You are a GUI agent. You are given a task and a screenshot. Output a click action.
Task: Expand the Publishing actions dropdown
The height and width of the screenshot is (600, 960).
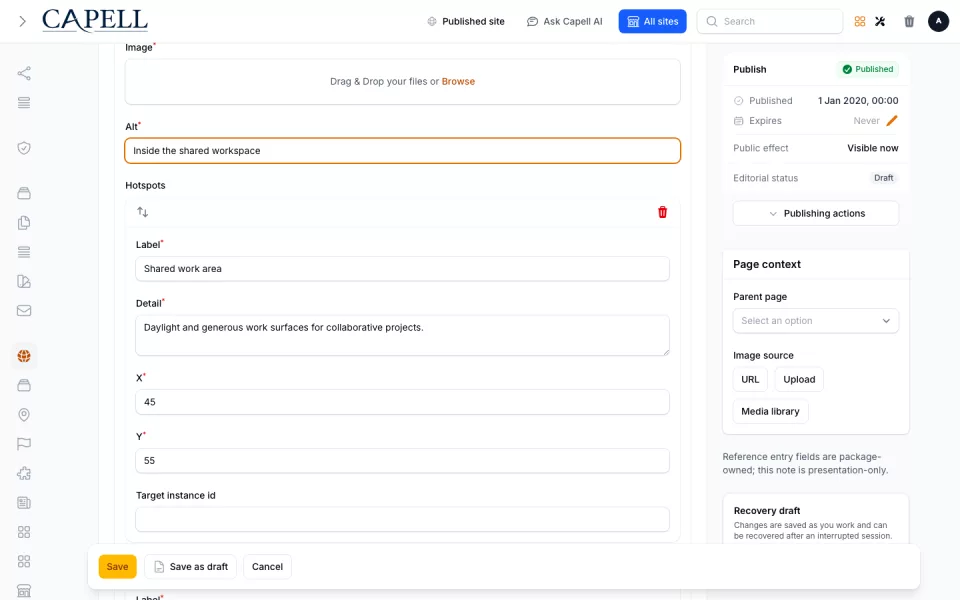coord(816,214)
